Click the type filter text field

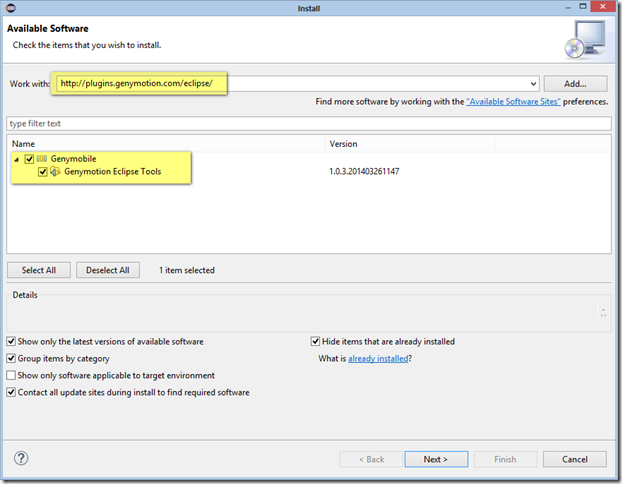click(309, 123)
